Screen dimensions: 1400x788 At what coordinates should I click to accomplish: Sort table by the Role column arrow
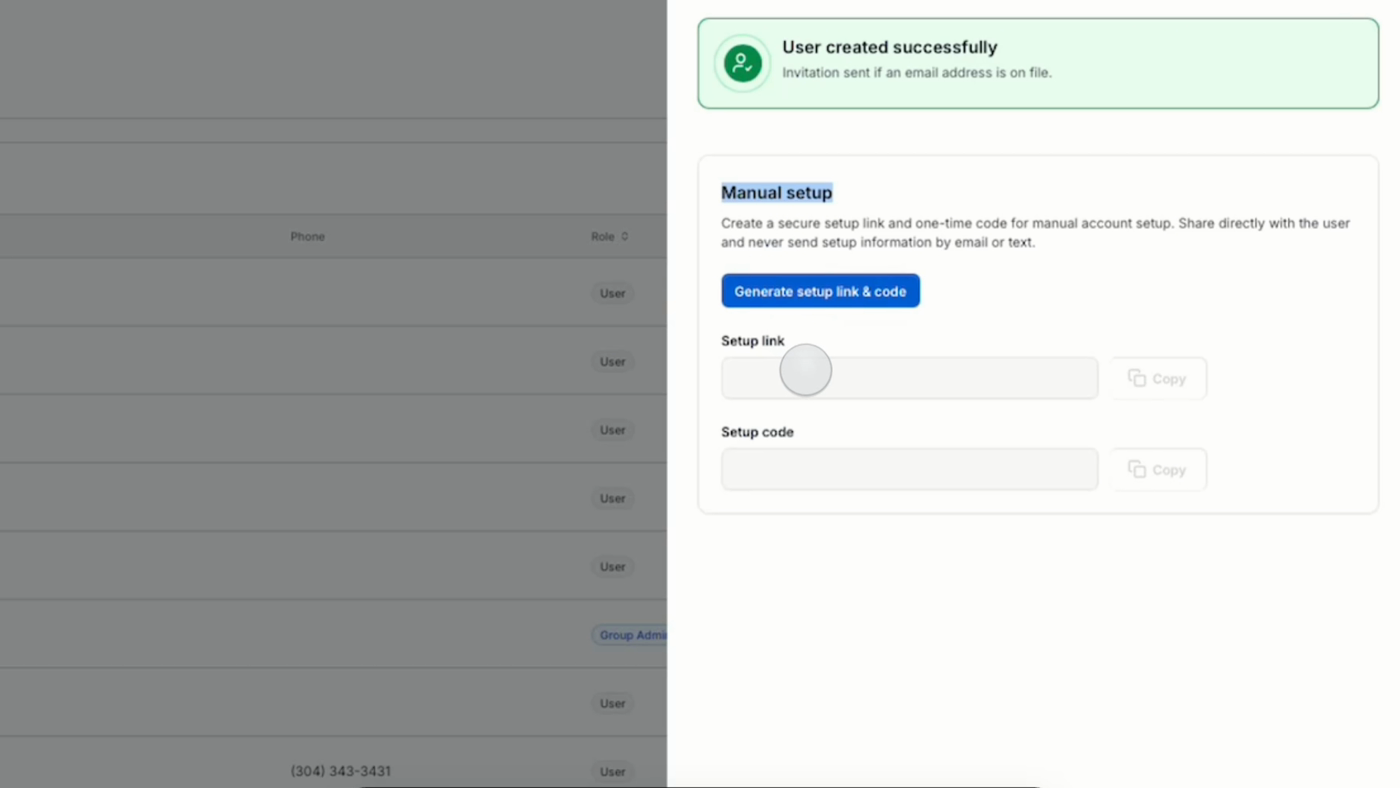tap(625, 237)
